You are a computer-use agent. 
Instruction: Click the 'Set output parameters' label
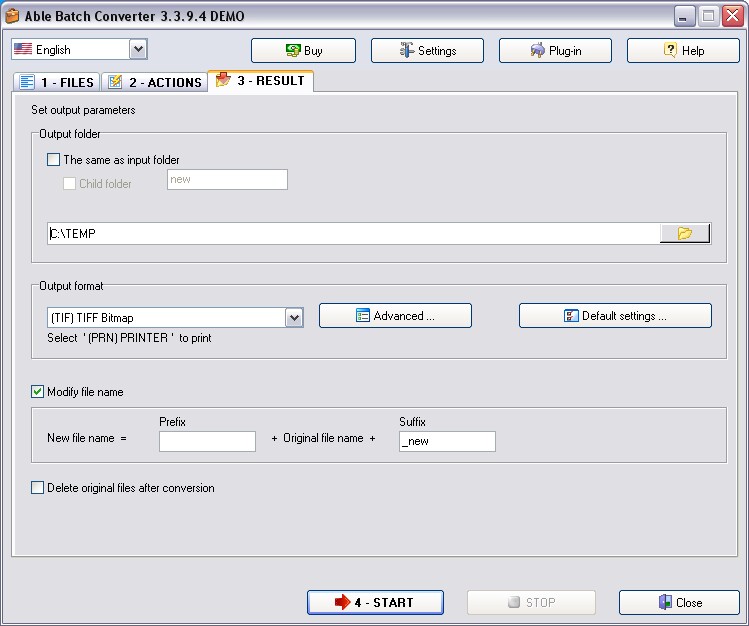pyautogui.click(x=83, y=110)
